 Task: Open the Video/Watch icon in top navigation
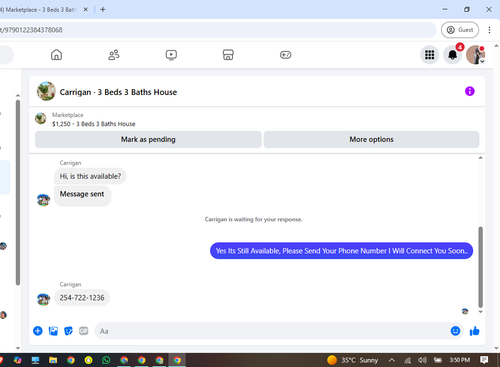tap(171, 55)
